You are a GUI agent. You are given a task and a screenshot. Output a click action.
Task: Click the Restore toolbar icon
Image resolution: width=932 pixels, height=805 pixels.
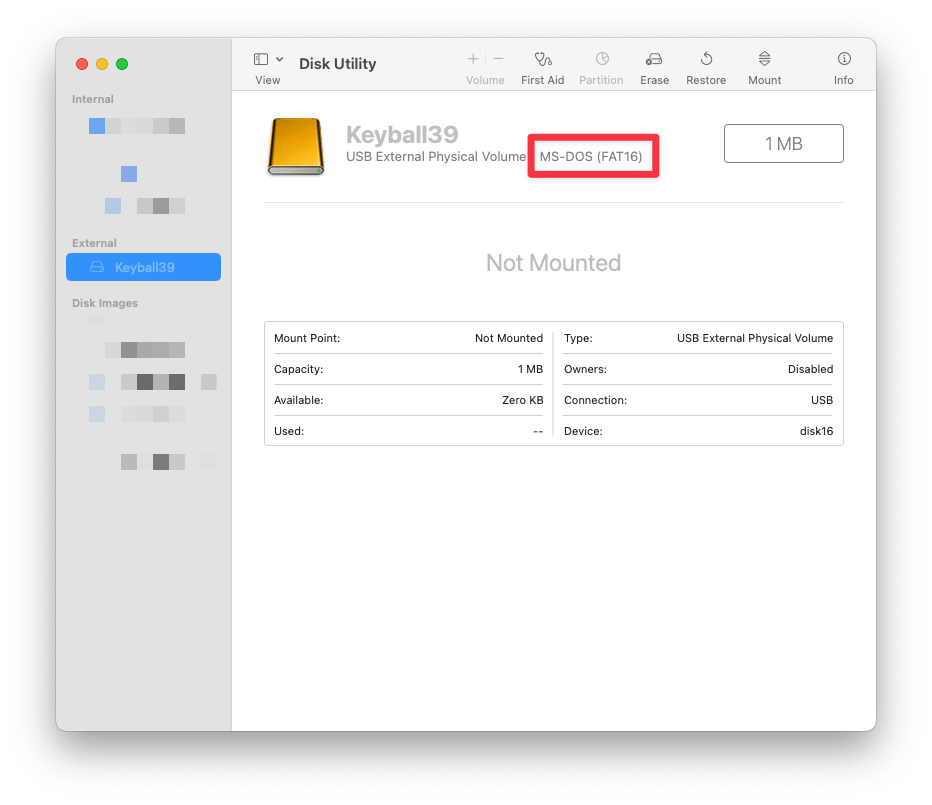pyautogui.click(x=706, y=59)
